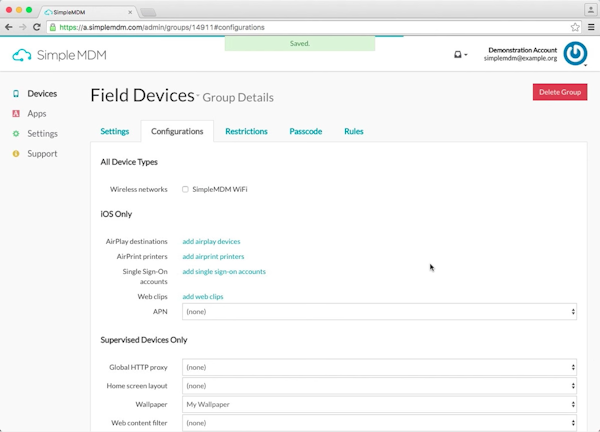Open Settings in the sidebar
The image size is (600, 432).
click(42, 134)
